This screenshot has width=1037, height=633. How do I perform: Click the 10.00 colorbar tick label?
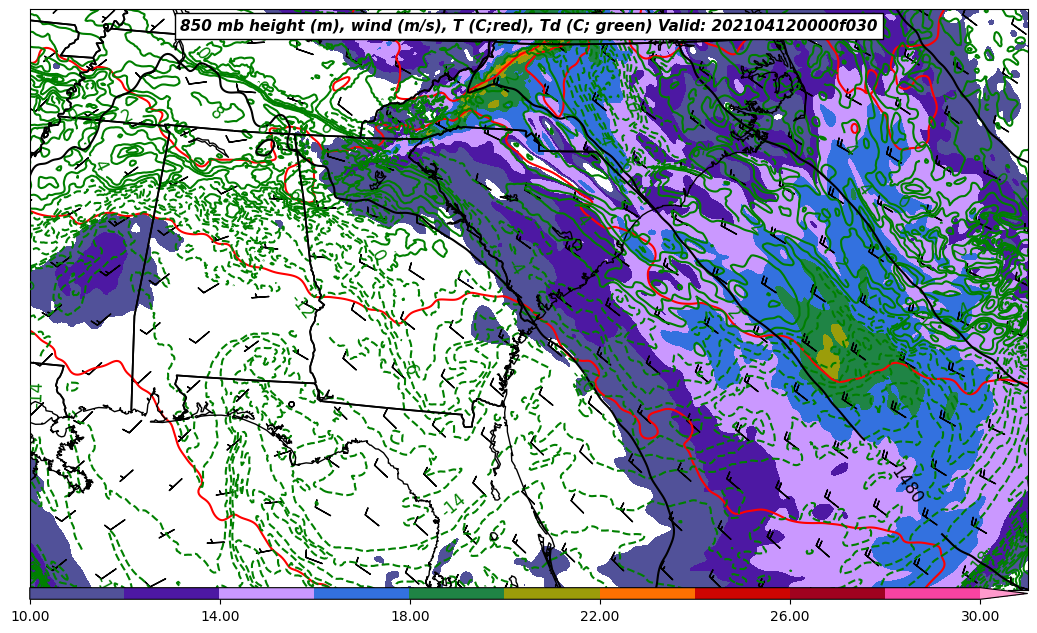[x=30, y=616]
